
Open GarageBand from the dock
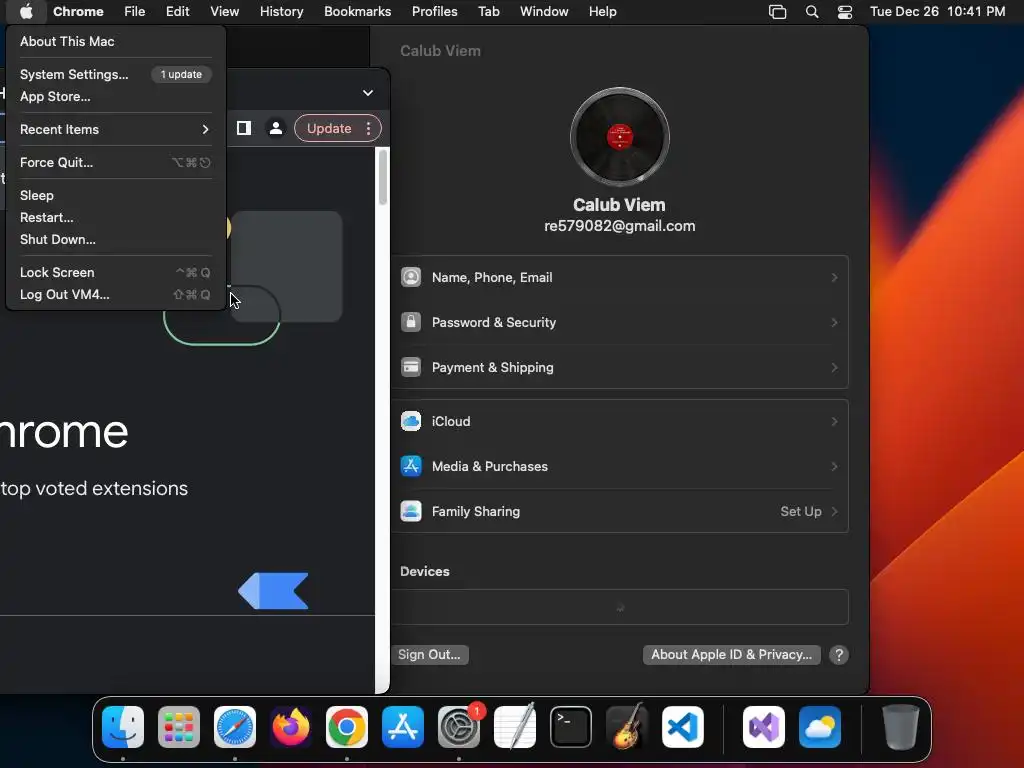(x=627, y=727)
